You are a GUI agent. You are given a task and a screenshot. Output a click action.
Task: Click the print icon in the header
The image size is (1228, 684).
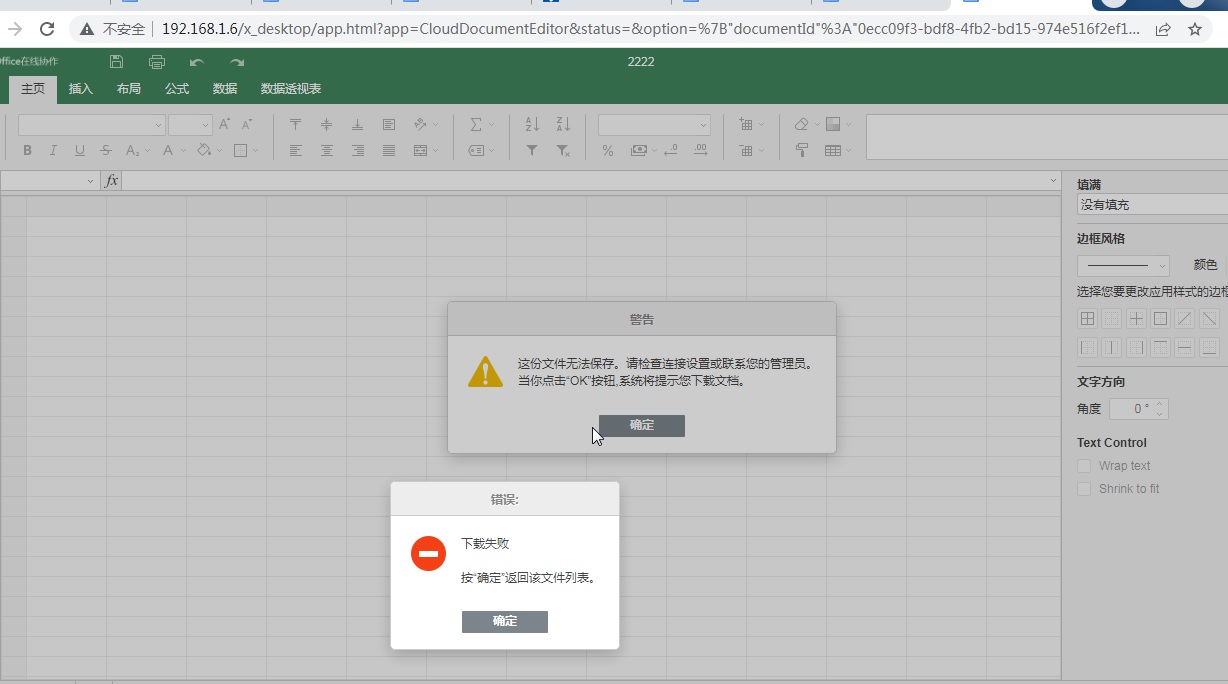pos(157,62)
